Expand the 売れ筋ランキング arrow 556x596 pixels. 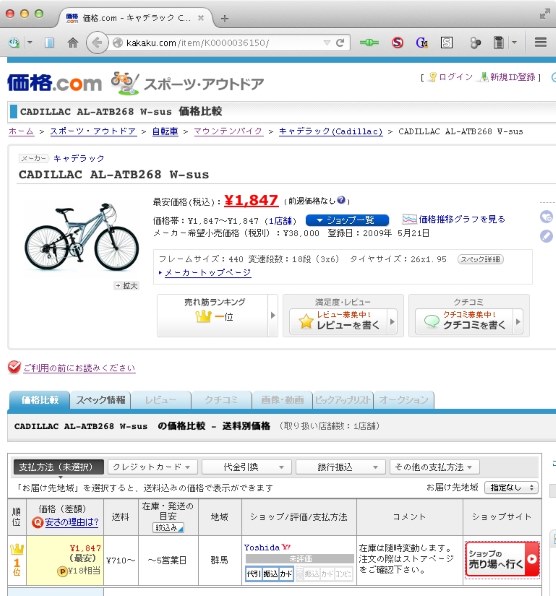[272, 315]
